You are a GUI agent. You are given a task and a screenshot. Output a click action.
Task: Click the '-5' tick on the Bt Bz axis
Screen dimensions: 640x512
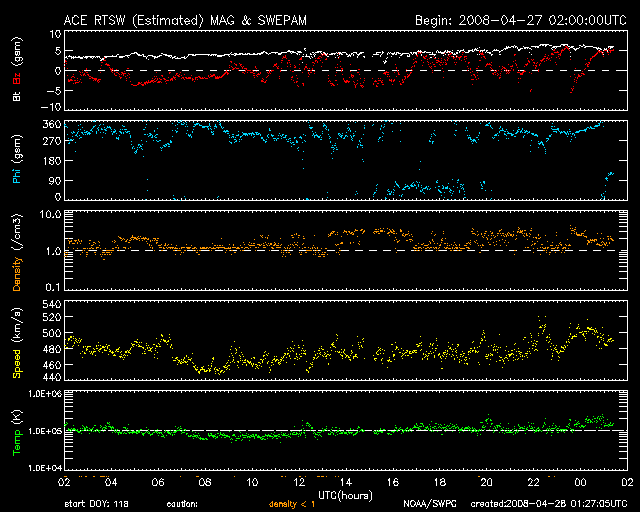pos(55,91)
